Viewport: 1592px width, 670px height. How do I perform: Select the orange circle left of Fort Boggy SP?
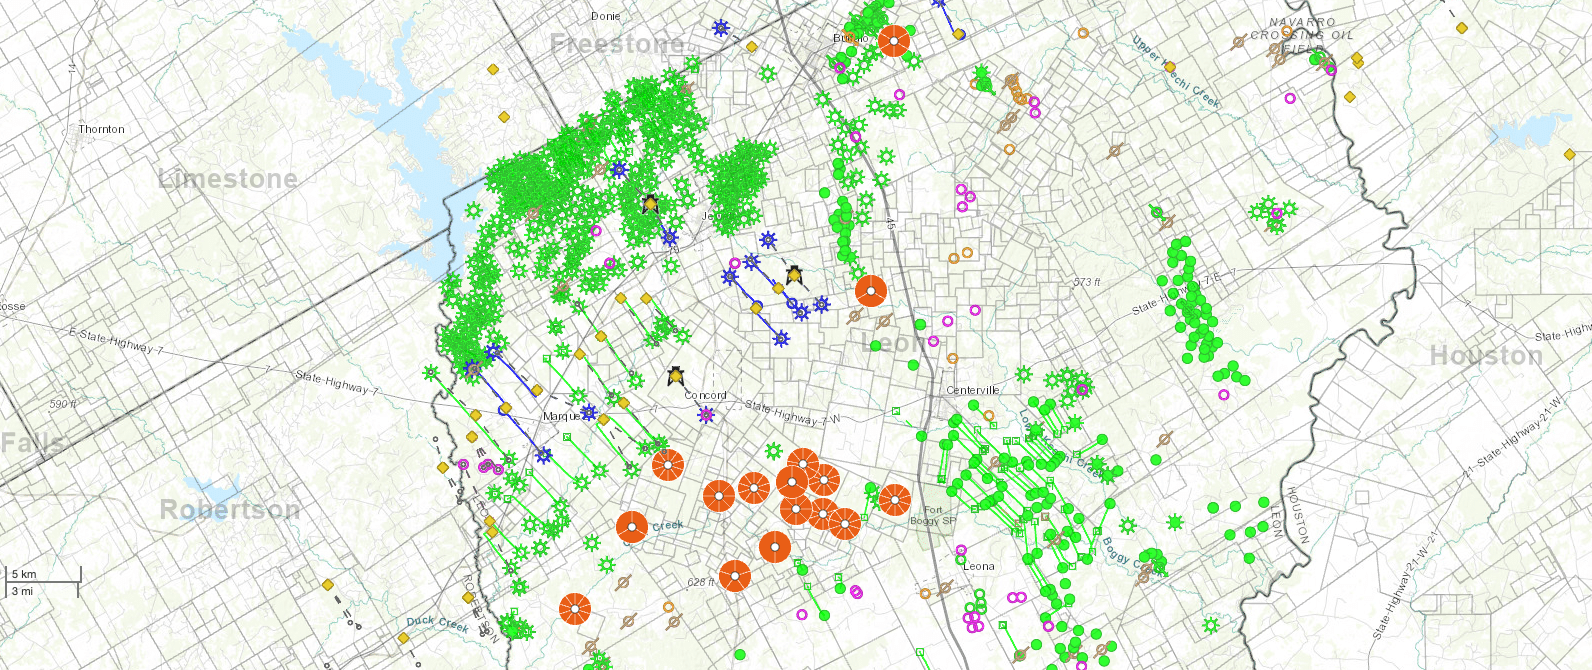point(895,499)
